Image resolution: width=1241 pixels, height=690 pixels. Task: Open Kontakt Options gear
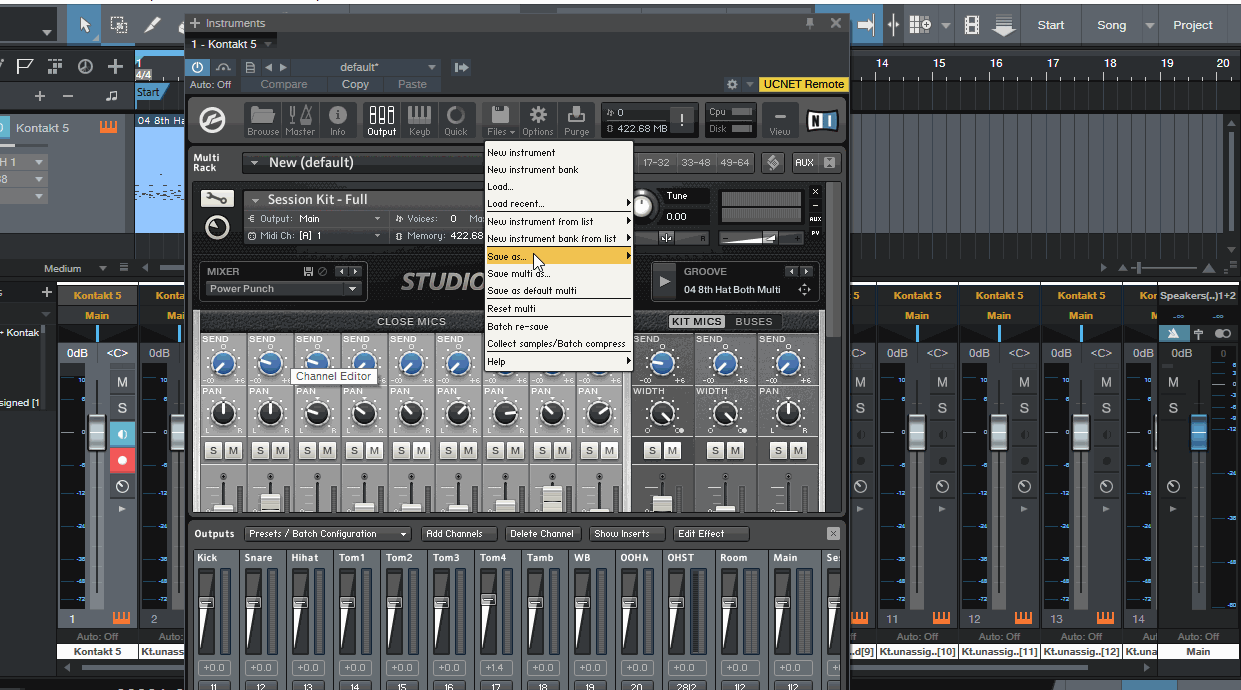[537, 119]
